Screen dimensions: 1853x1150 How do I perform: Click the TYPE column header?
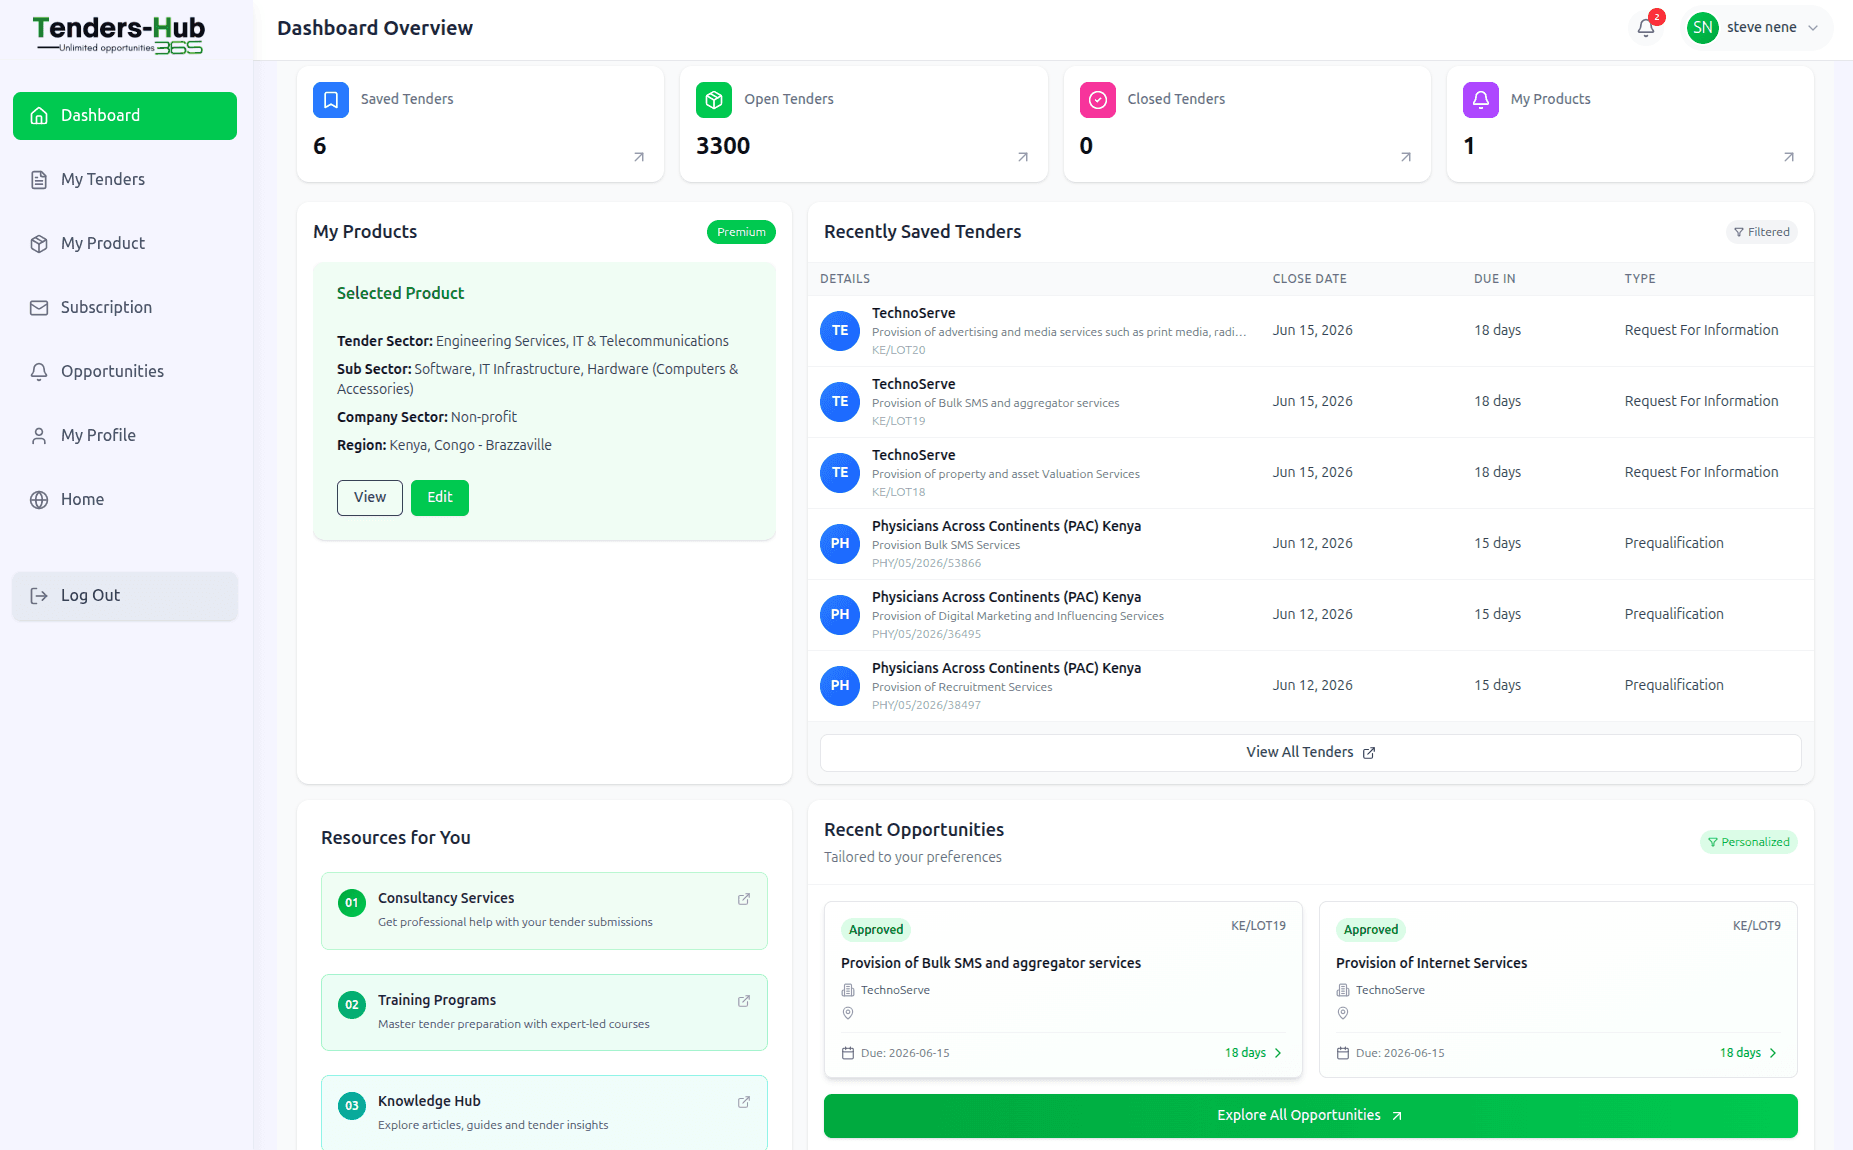(x=1640, y=279)
